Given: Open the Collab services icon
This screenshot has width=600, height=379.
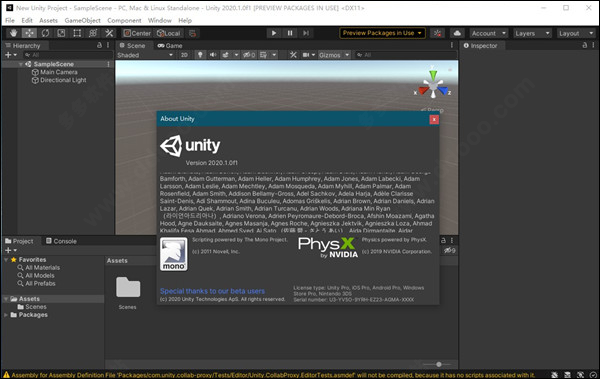Looking at the screenshot, I should tap(437, 33).
